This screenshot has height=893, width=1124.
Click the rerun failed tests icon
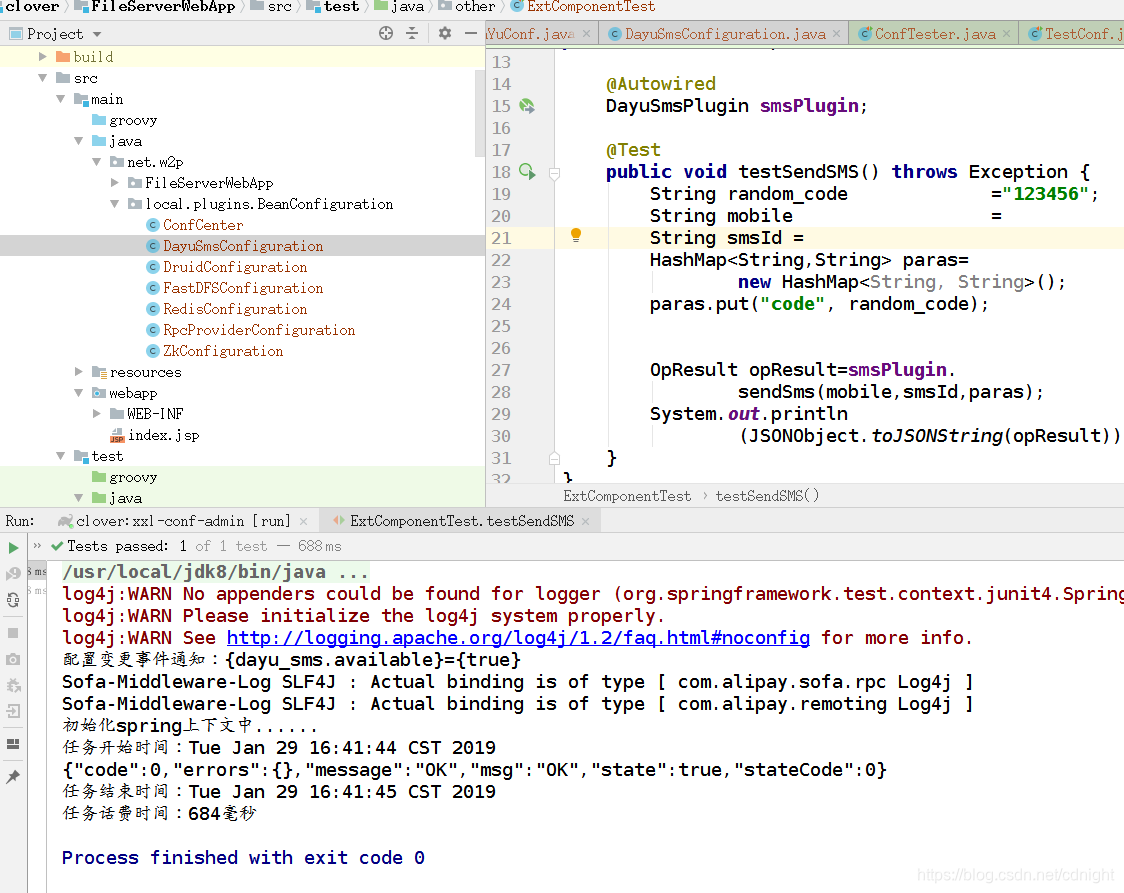(x=13, y=573)
